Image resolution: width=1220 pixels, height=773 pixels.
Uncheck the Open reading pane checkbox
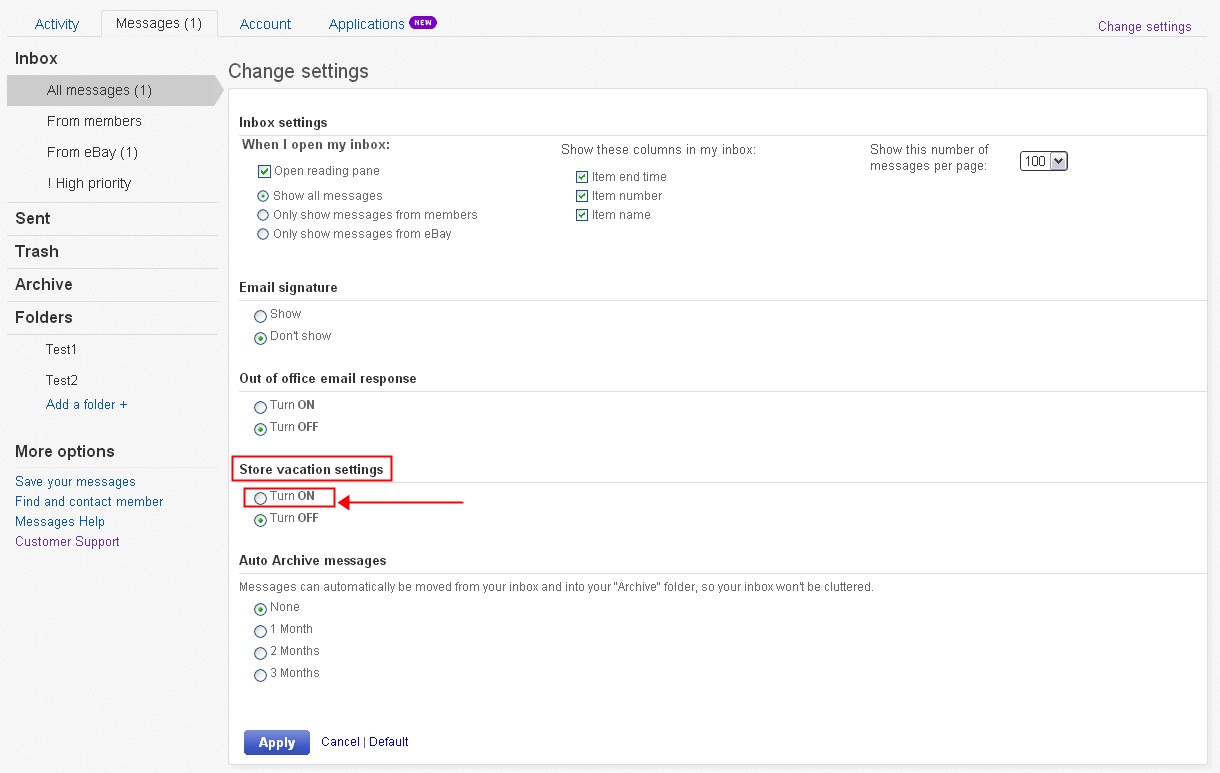point(265,171)
